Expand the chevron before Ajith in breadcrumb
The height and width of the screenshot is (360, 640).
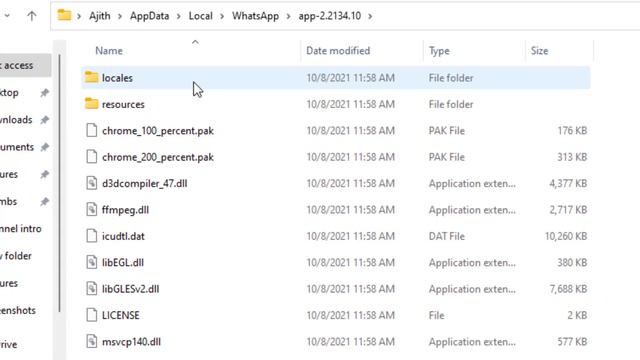(79, 16)
